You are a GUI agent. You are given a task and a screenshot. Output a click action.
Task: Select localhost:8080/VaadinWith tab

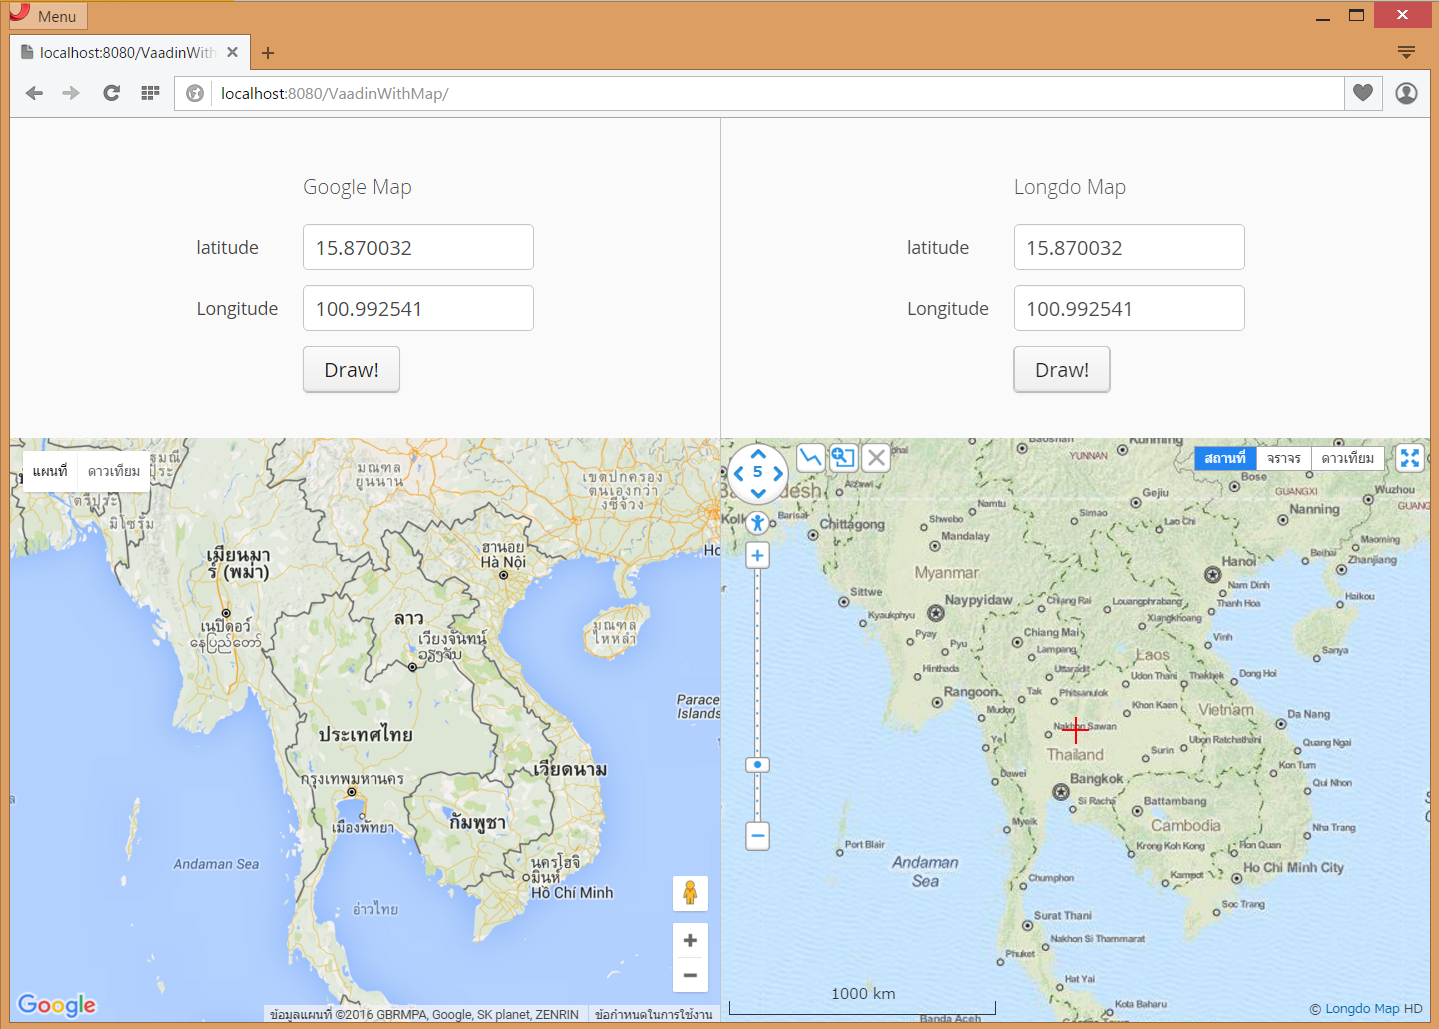pos(128,52)
